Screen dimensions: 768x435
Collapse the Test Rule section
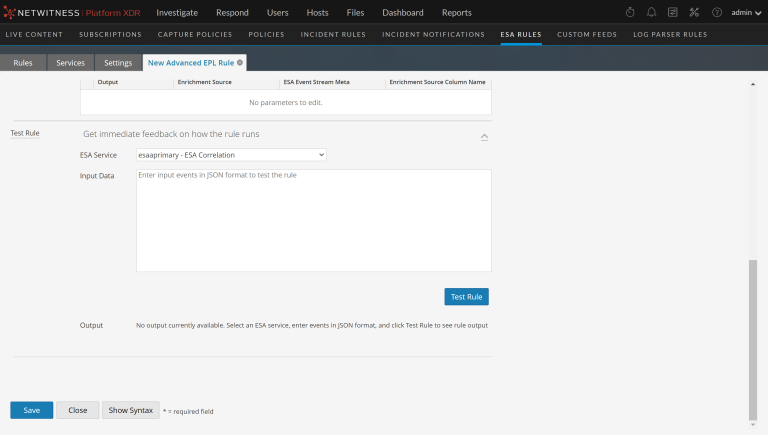(484, 136)
